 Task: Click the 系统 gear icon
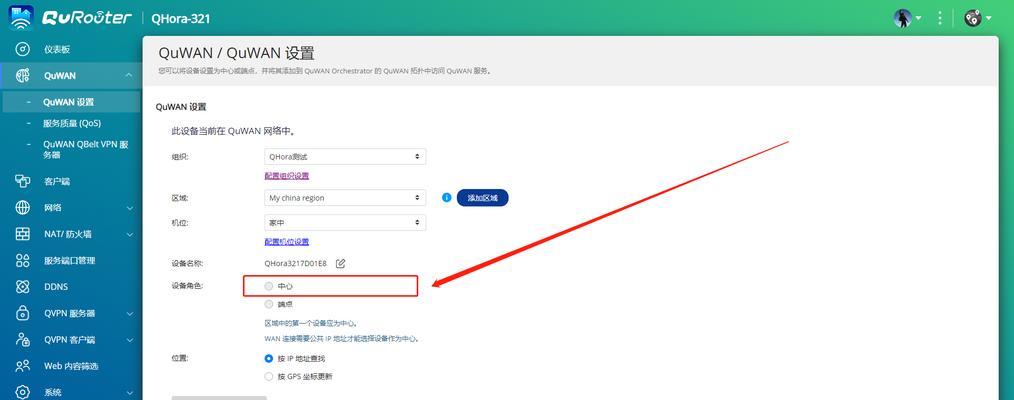[x=23, y=392]
